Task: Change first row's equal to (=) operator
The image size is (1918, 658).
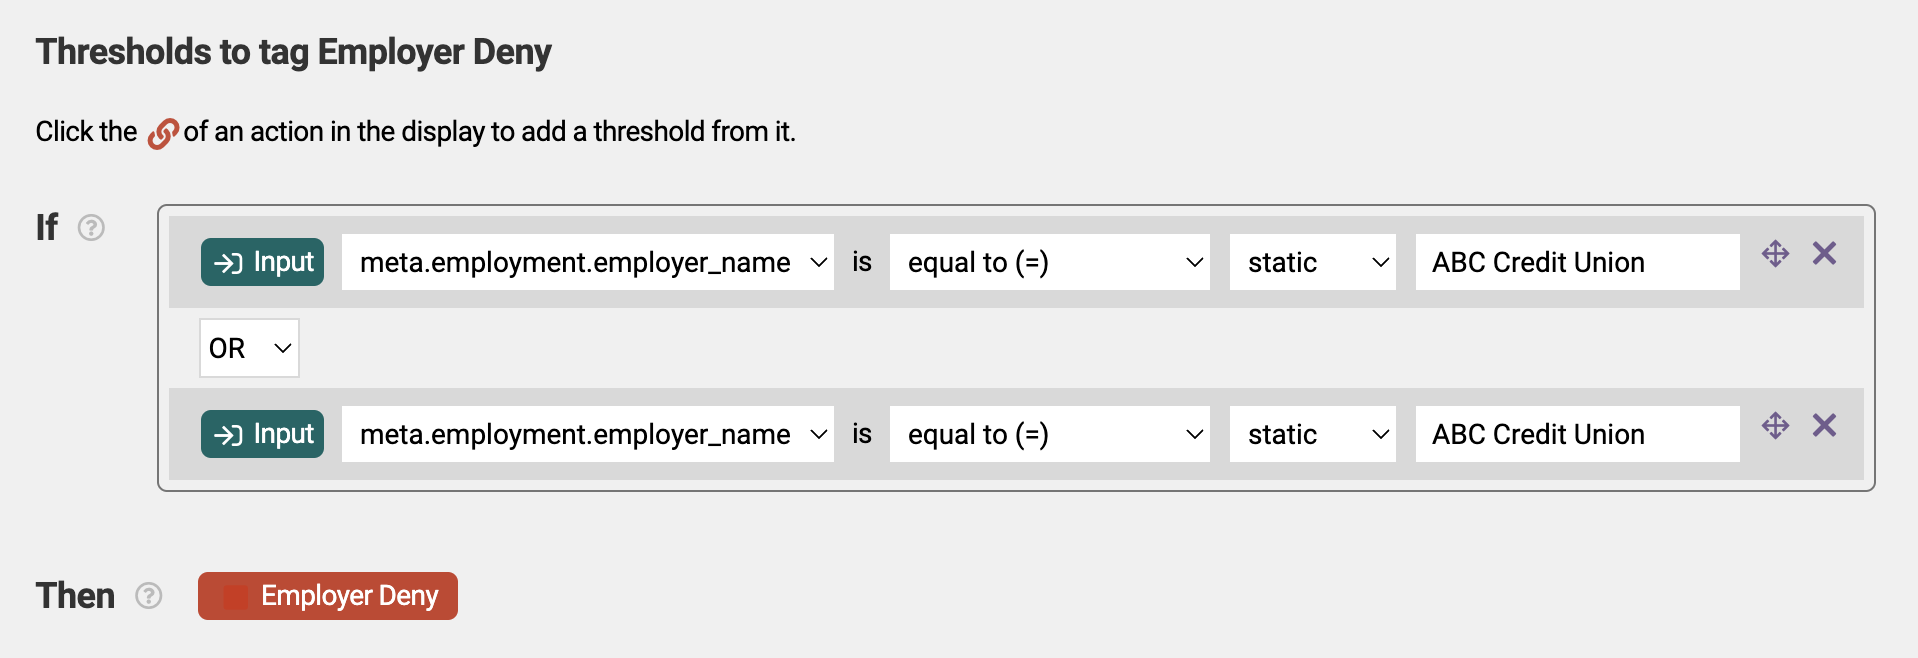Action: click(1050, 262)
